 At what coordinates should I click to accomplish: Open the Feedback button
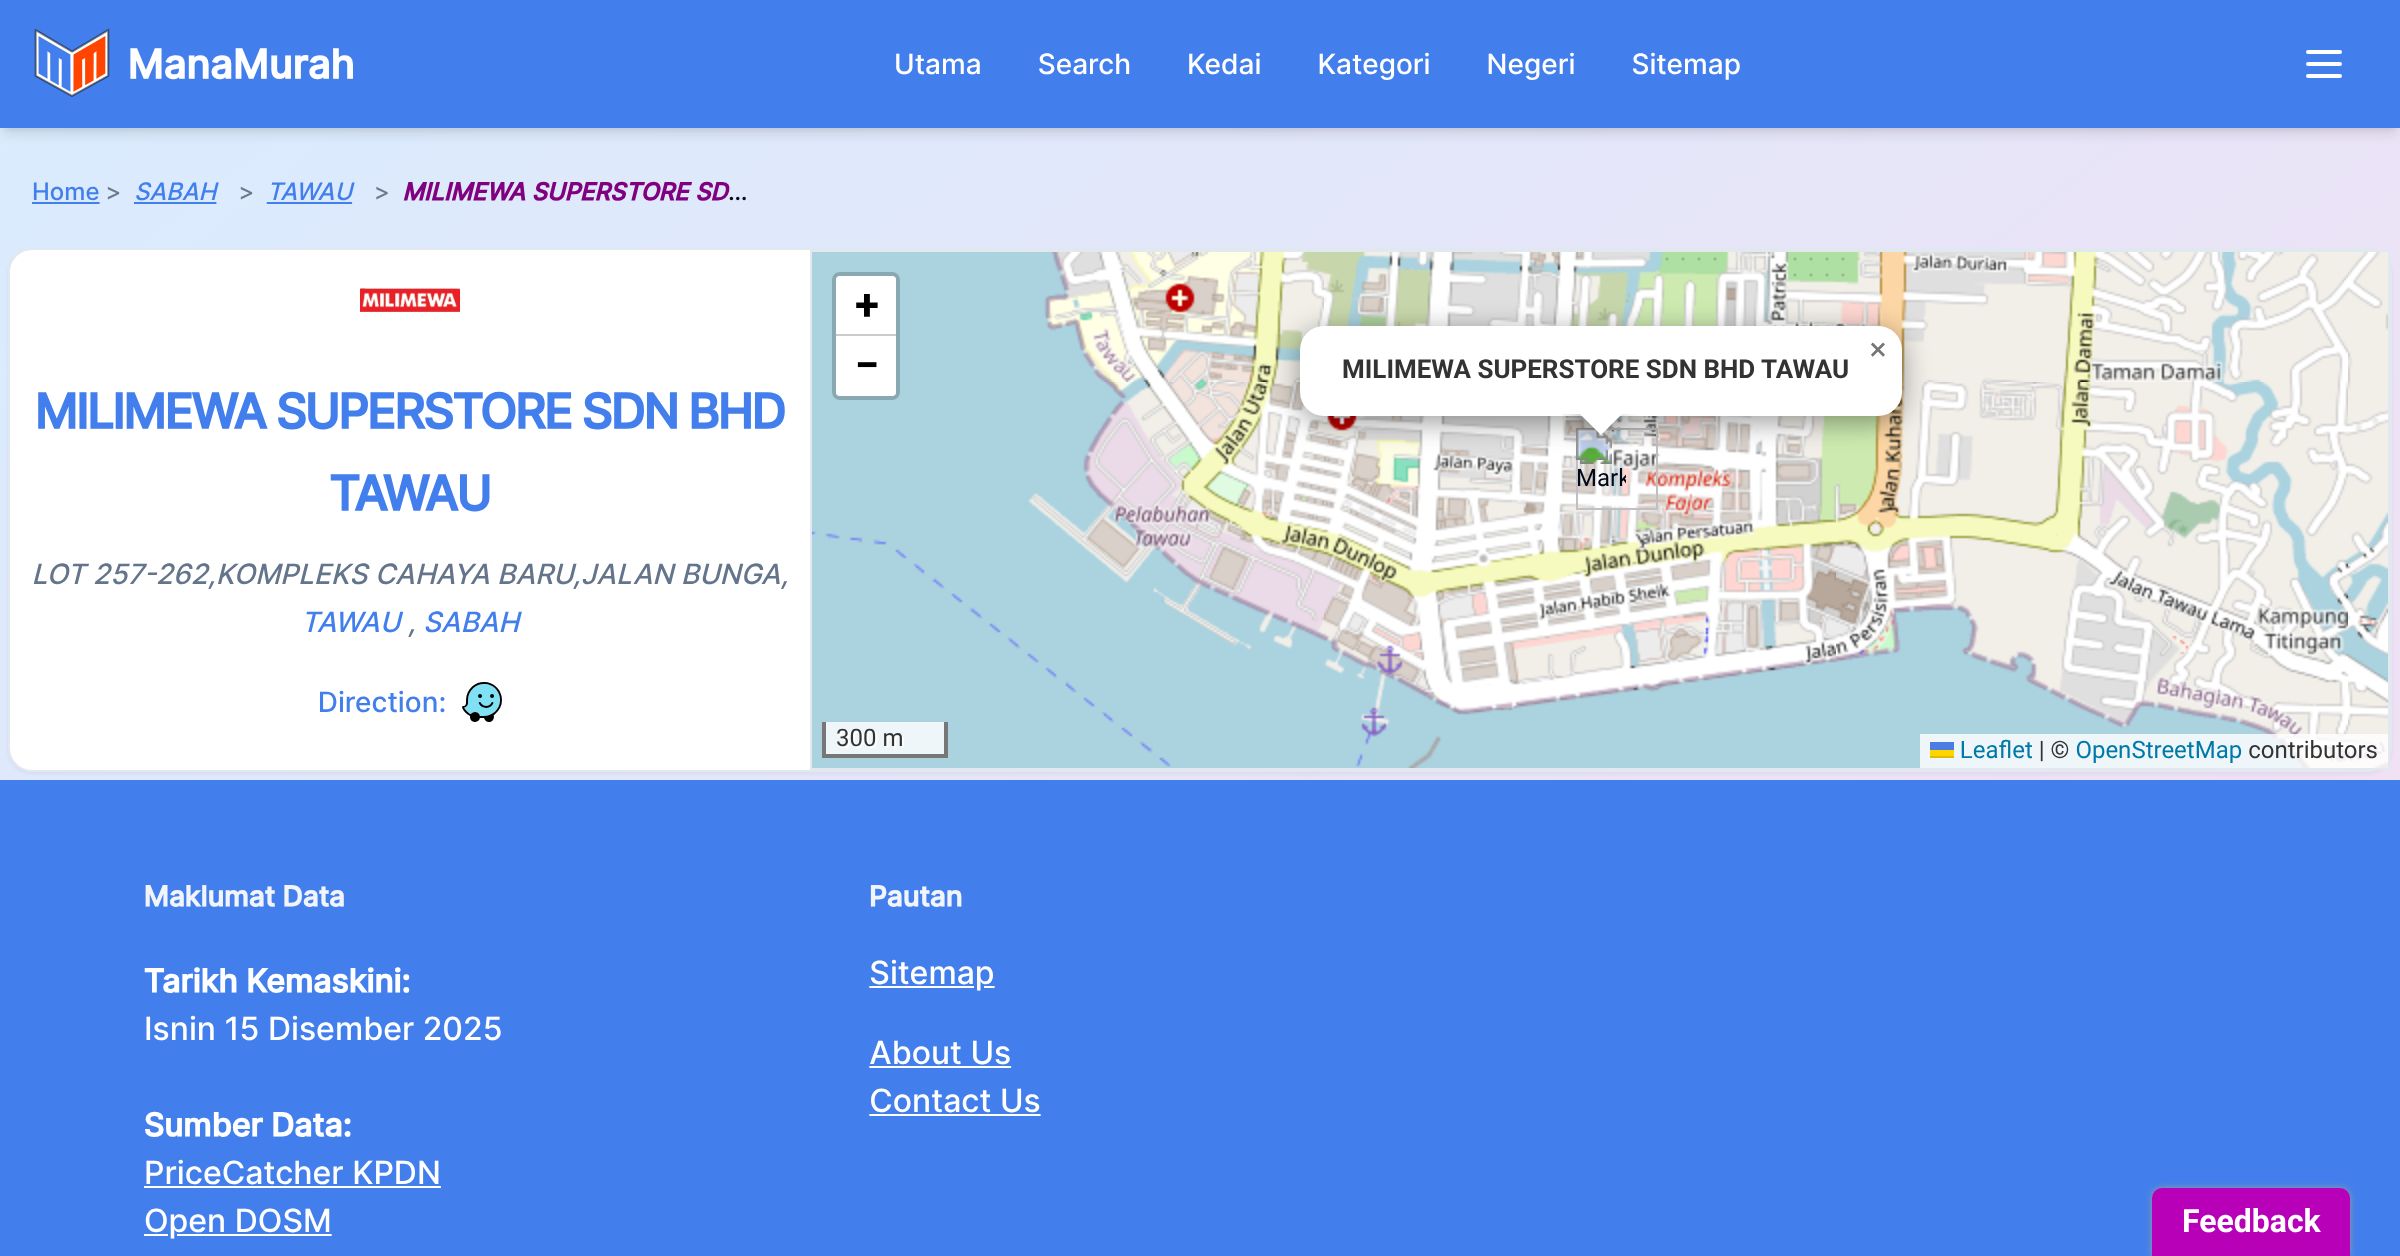tap(2250, 1221)
